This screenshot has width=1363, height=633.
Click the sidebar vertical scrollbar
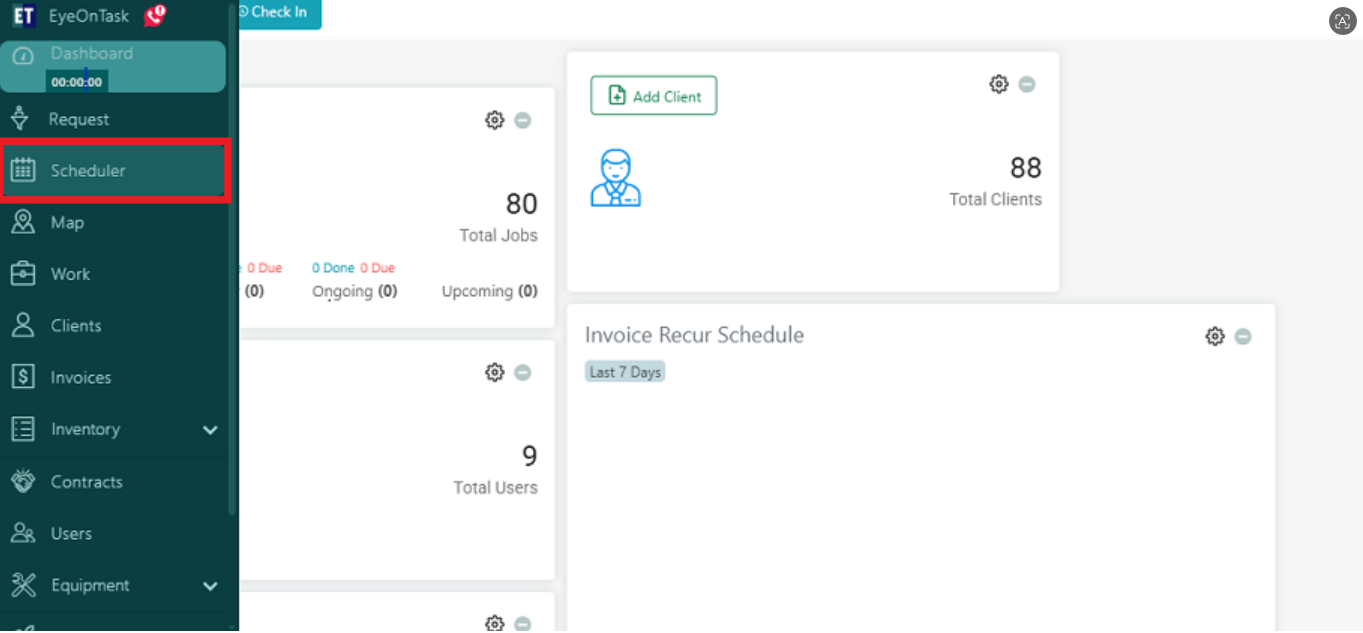click(x=233, y=300)
